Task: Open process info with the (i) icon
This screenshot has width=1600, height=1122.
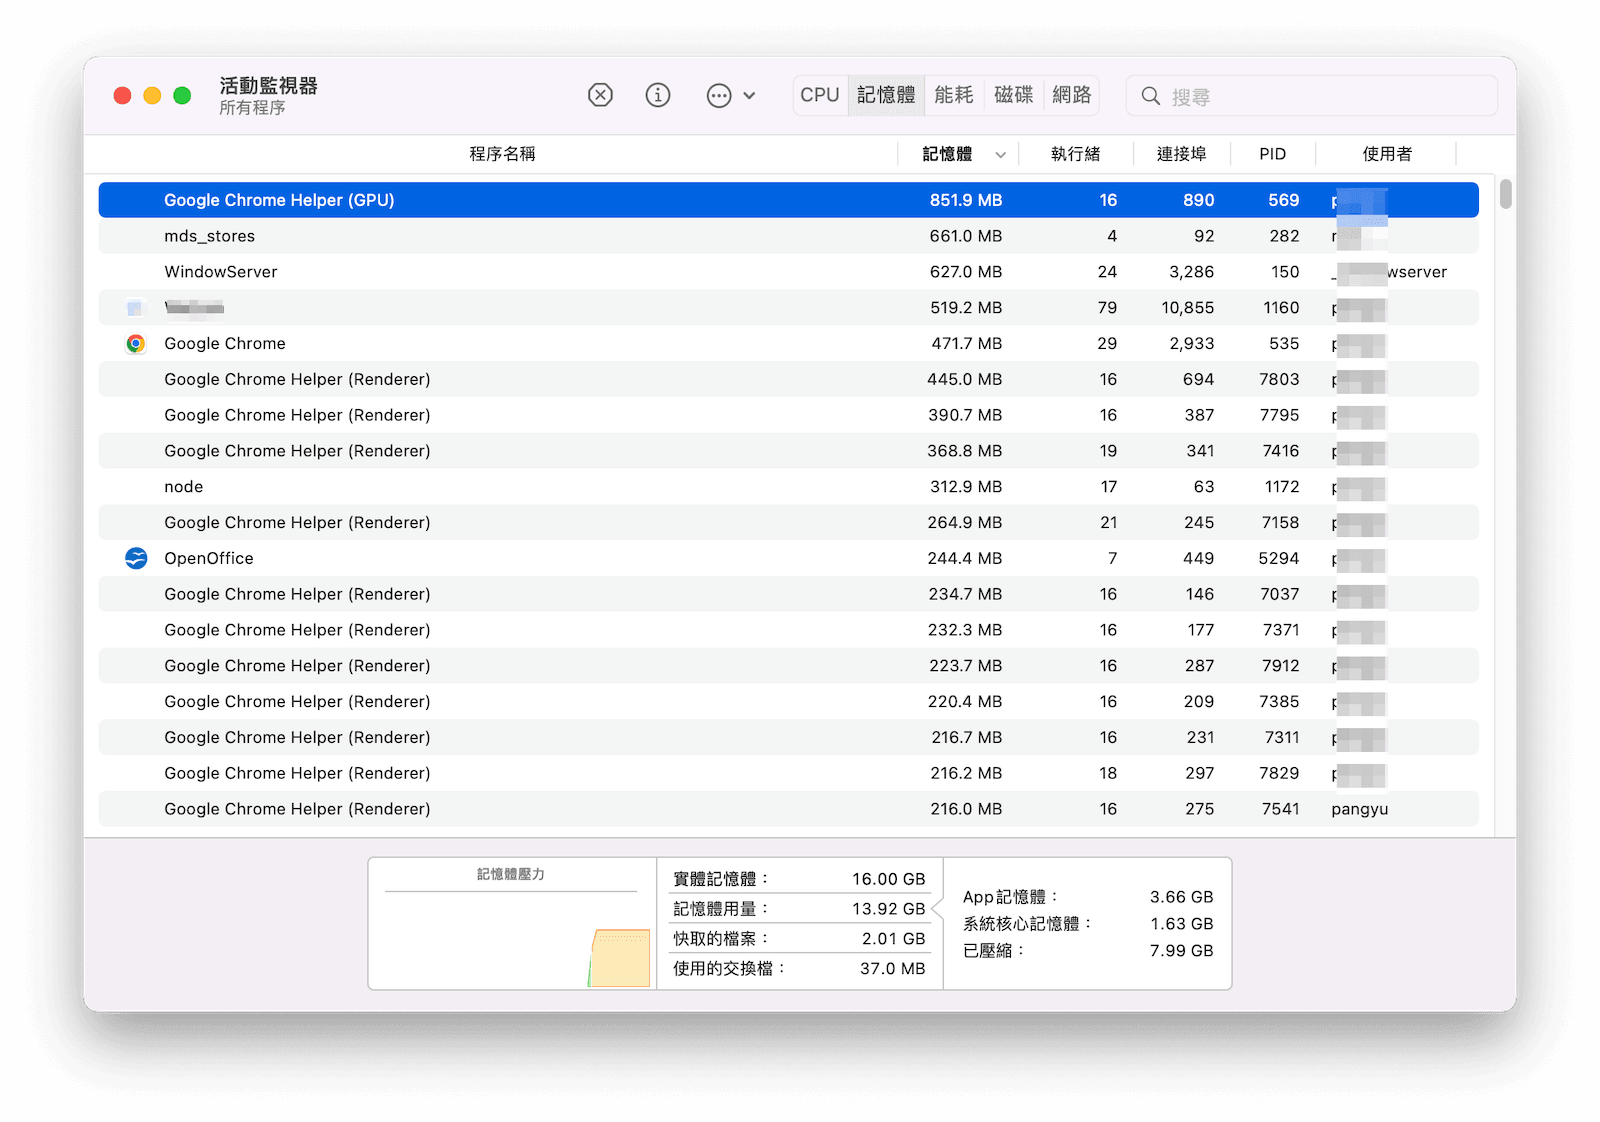Action: point(658,95)
